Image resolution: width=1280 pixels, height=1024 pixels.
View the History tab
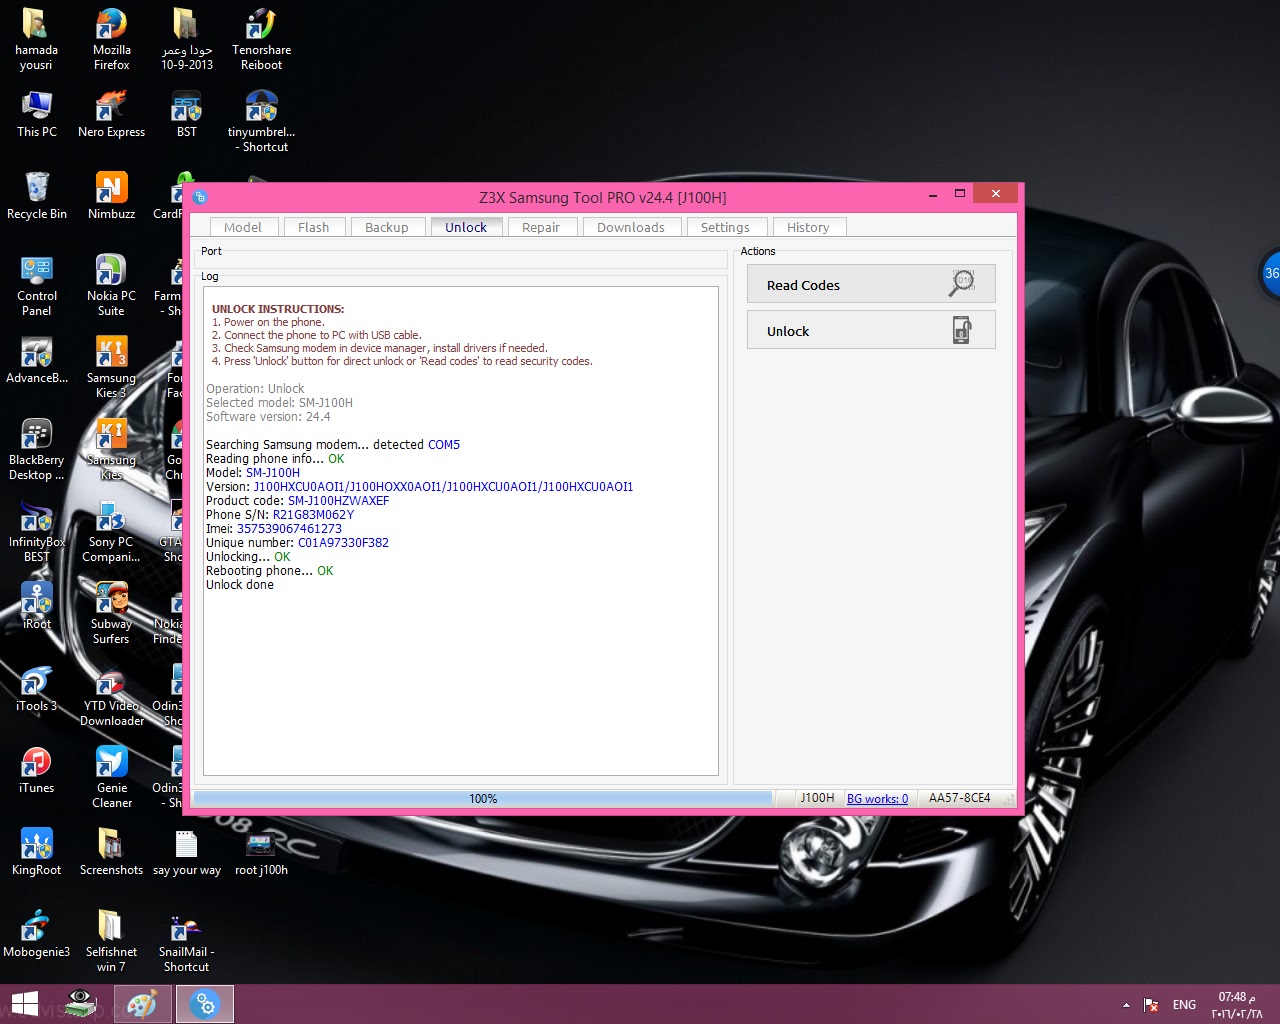[808, 227]
